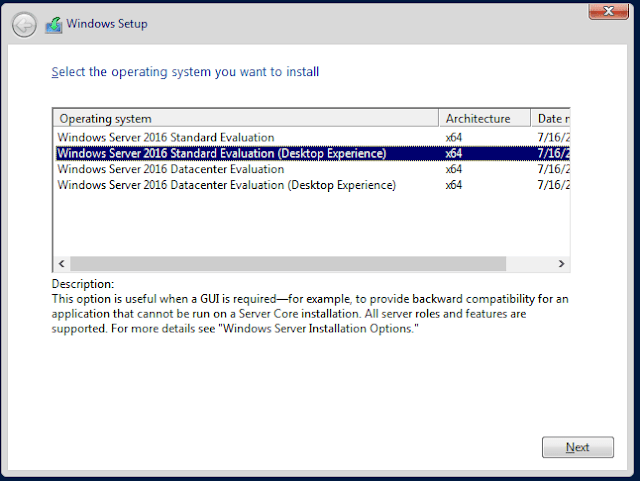Click the back arrow in Windows Setup
The image size is (640, 481).
25,24
